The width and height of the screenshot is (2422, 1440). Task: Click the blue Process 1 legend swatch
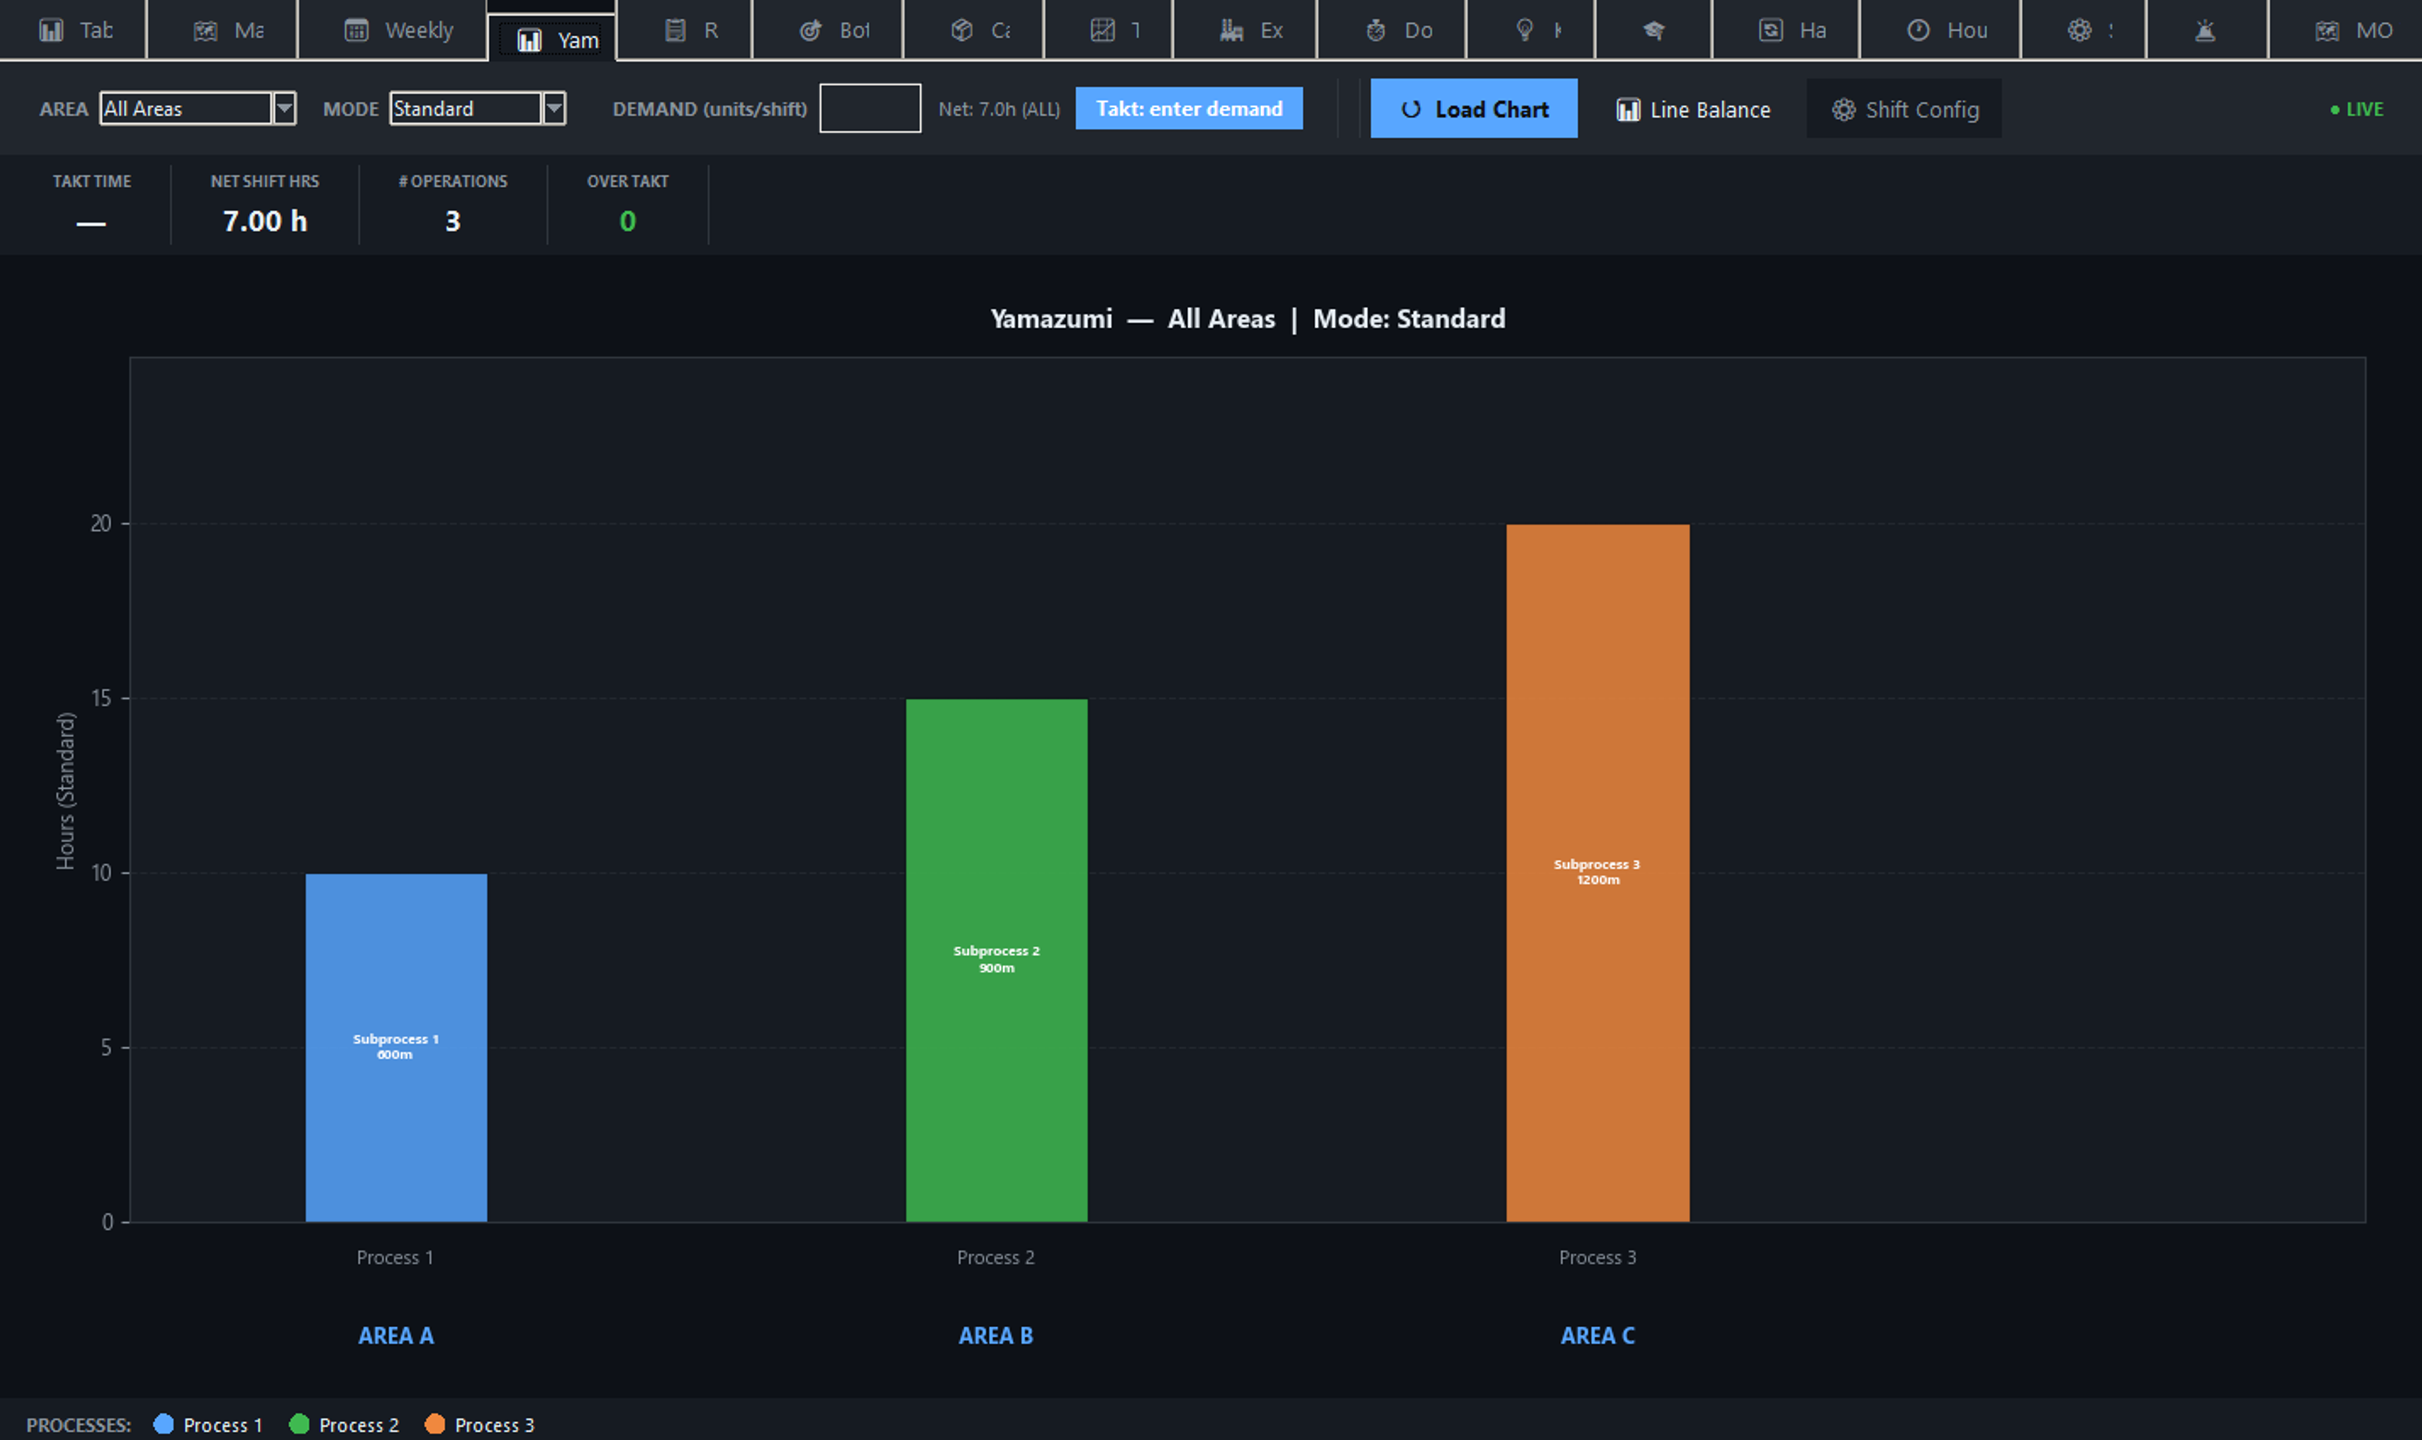(x=164, y=1424)
